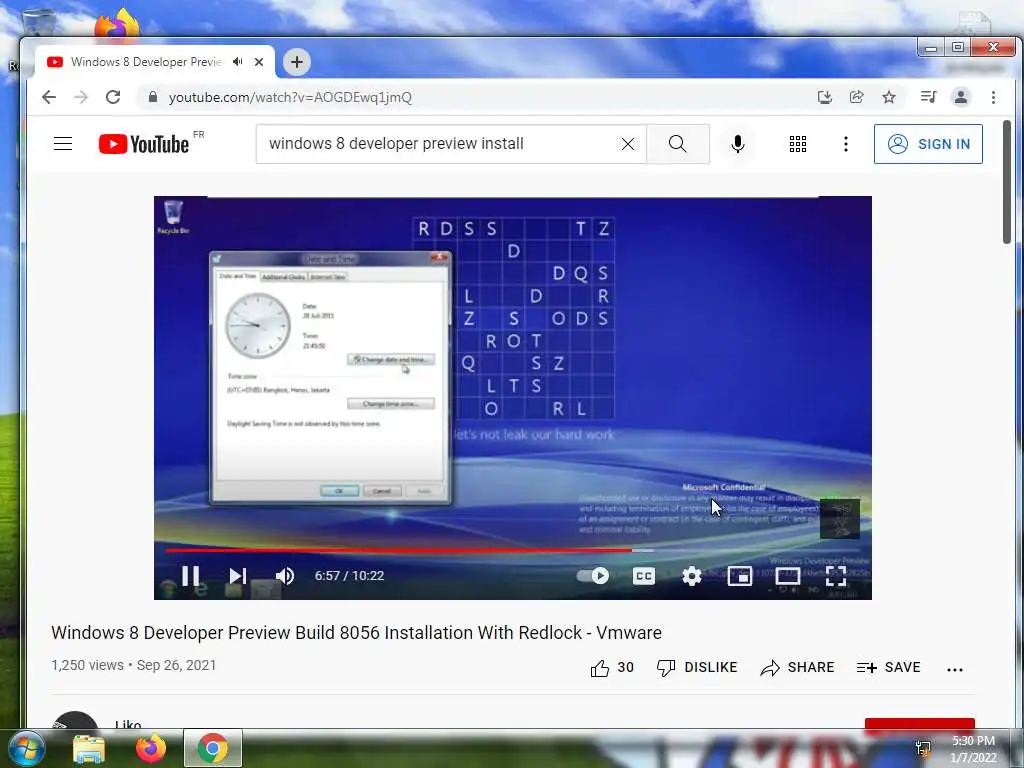The width and height of the screenshot is (1024, 768).
Task: Open the taskbar clock and date
Action: tap(973, 749)
